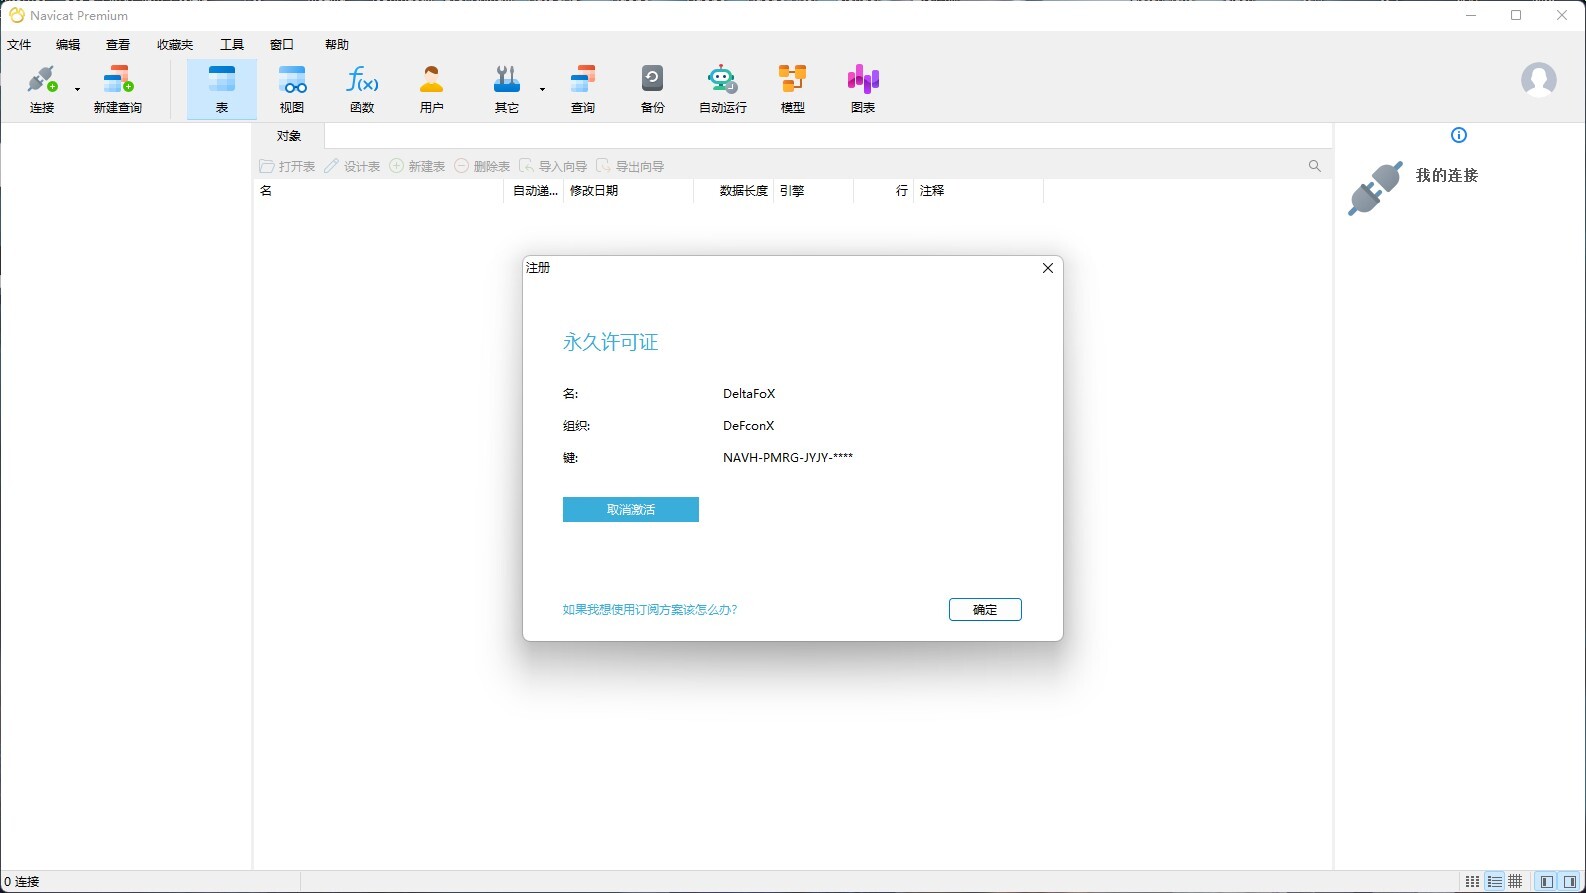Open the 查看 (View) menu
Image resolution: width=1586 pixels, height=893 pixels.
118,45
